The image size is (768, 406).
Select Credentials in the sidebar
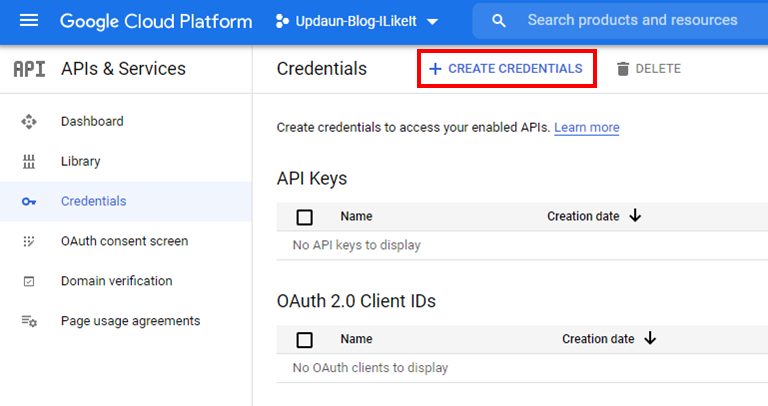(94, 201)
